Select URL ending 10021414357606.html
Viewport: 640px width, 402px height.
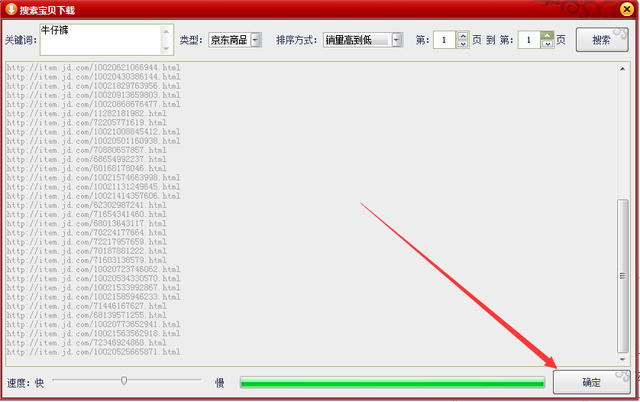[93, 196]
